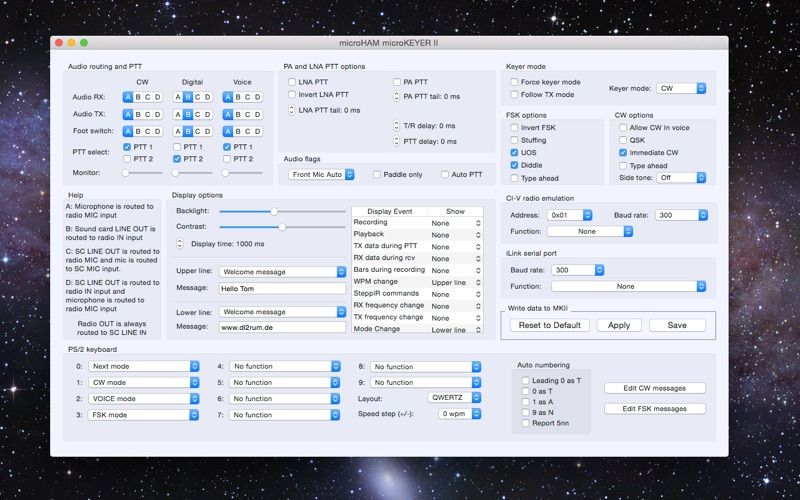Enable Paddle only audio flag
Screen dimensions: 800x500
click(x=377, y=174)
